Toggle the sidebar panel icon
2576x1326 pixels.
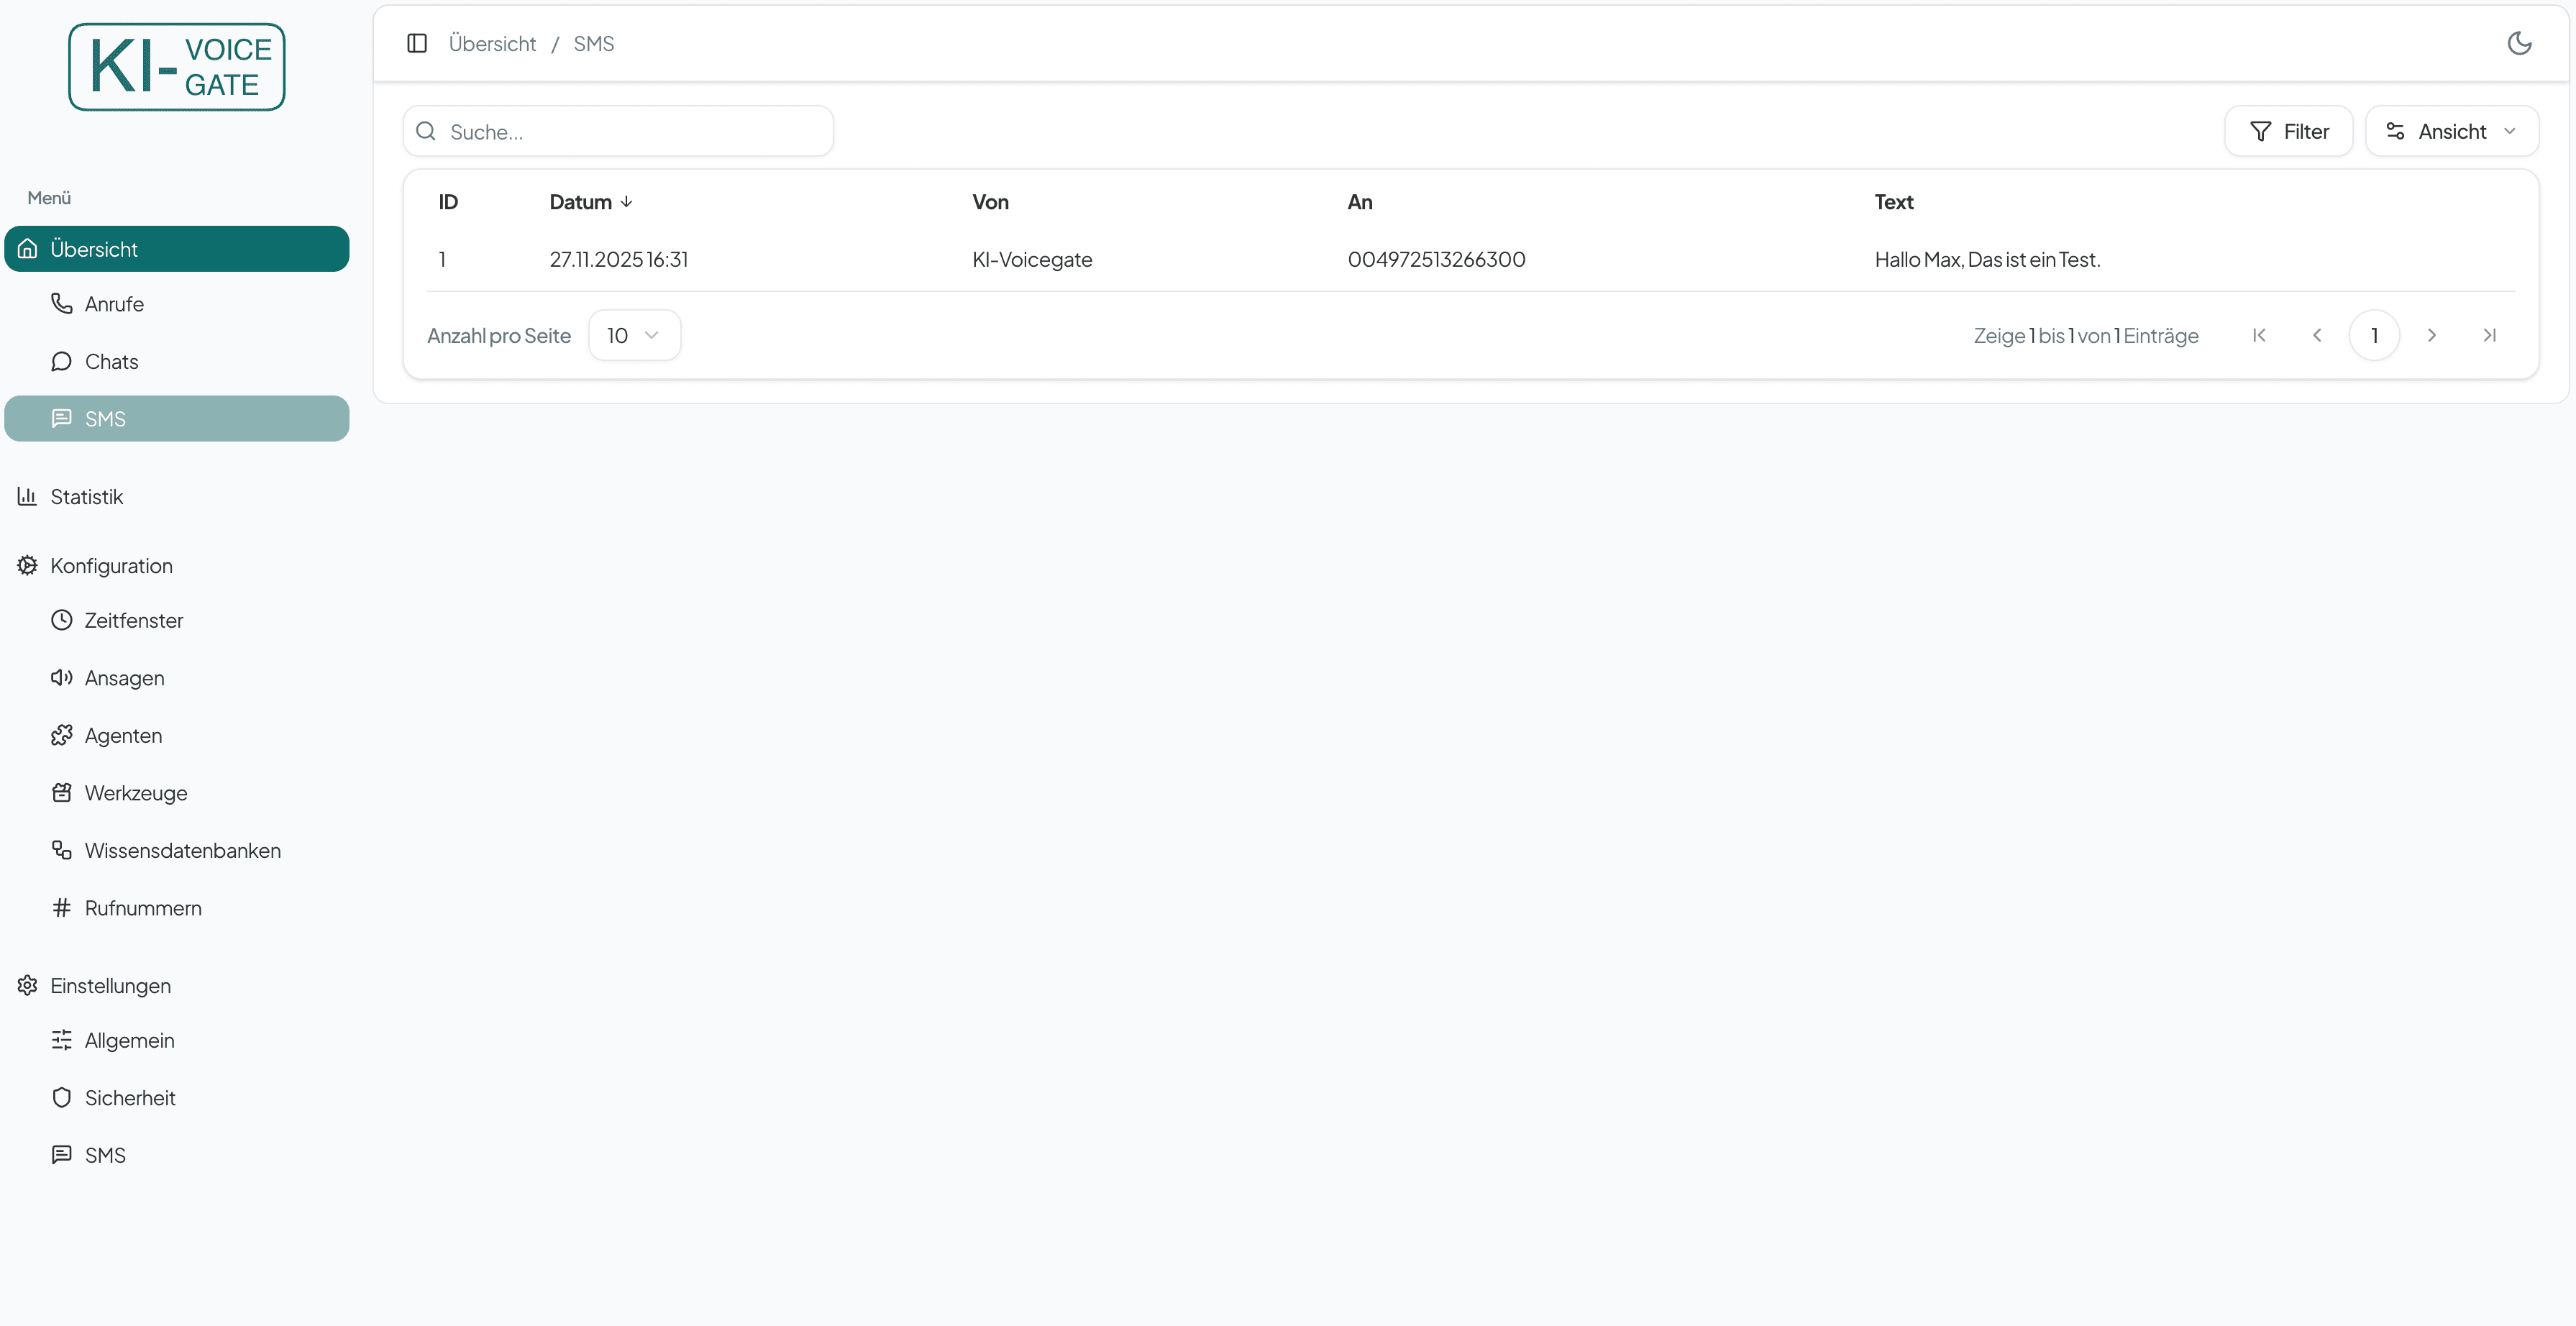417,43
